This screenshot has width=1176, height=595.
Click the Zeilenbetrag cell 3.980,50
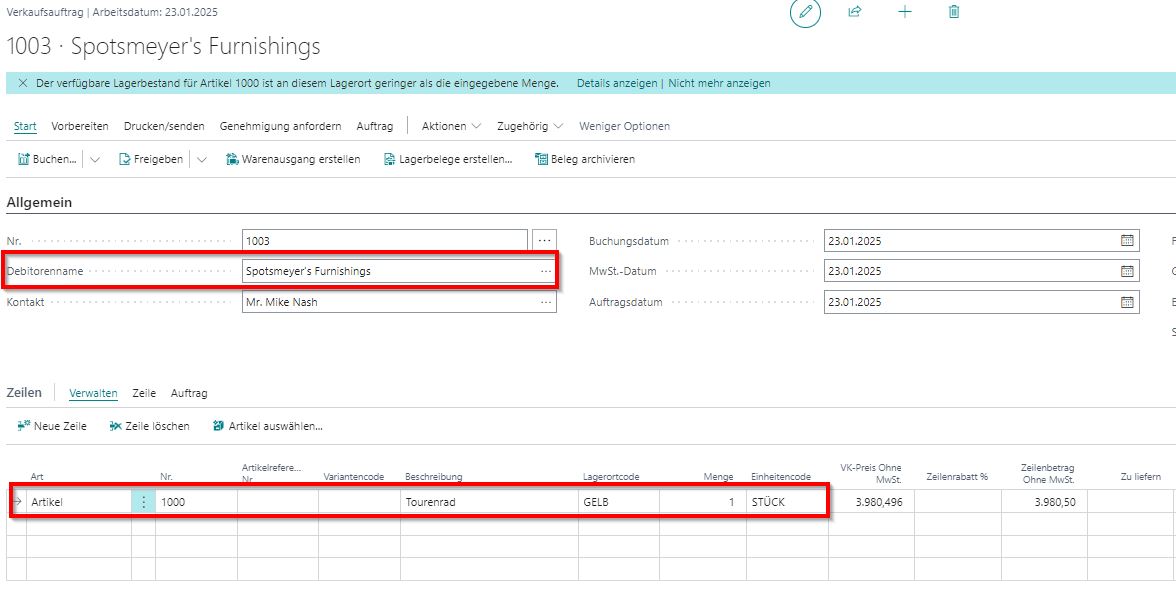click(1044, 502)
